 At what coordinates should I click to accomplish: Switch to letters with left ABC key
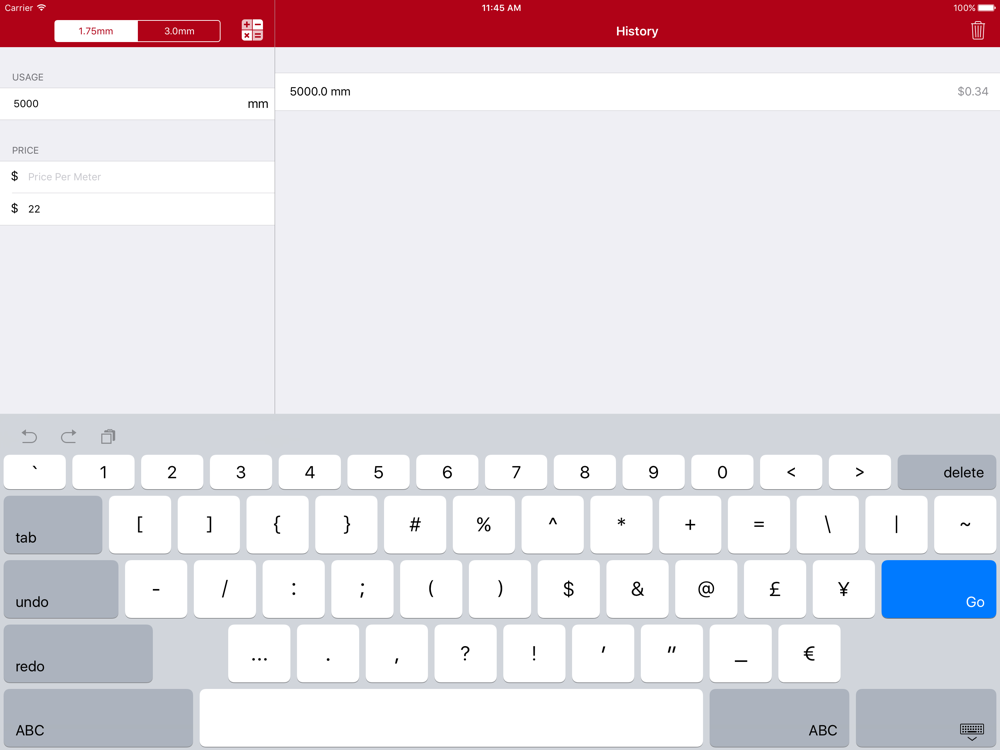[x=98, y=718]
